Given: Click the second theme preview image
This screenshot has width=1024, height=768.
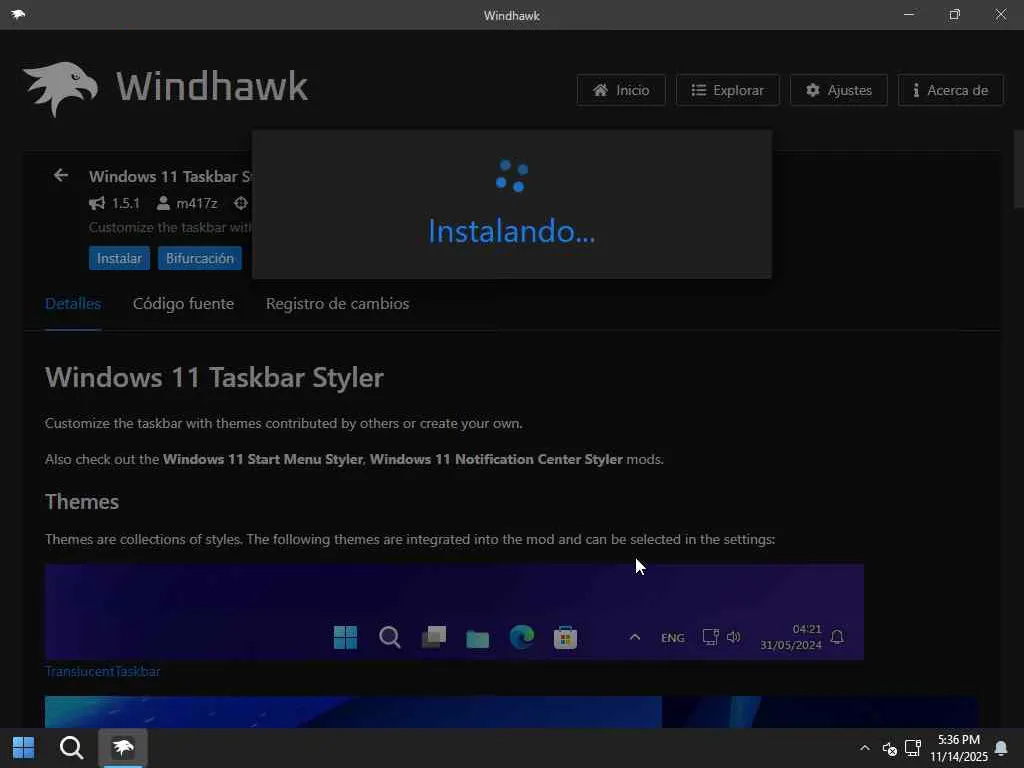Looking at the screenshot, I should (511, 712).
